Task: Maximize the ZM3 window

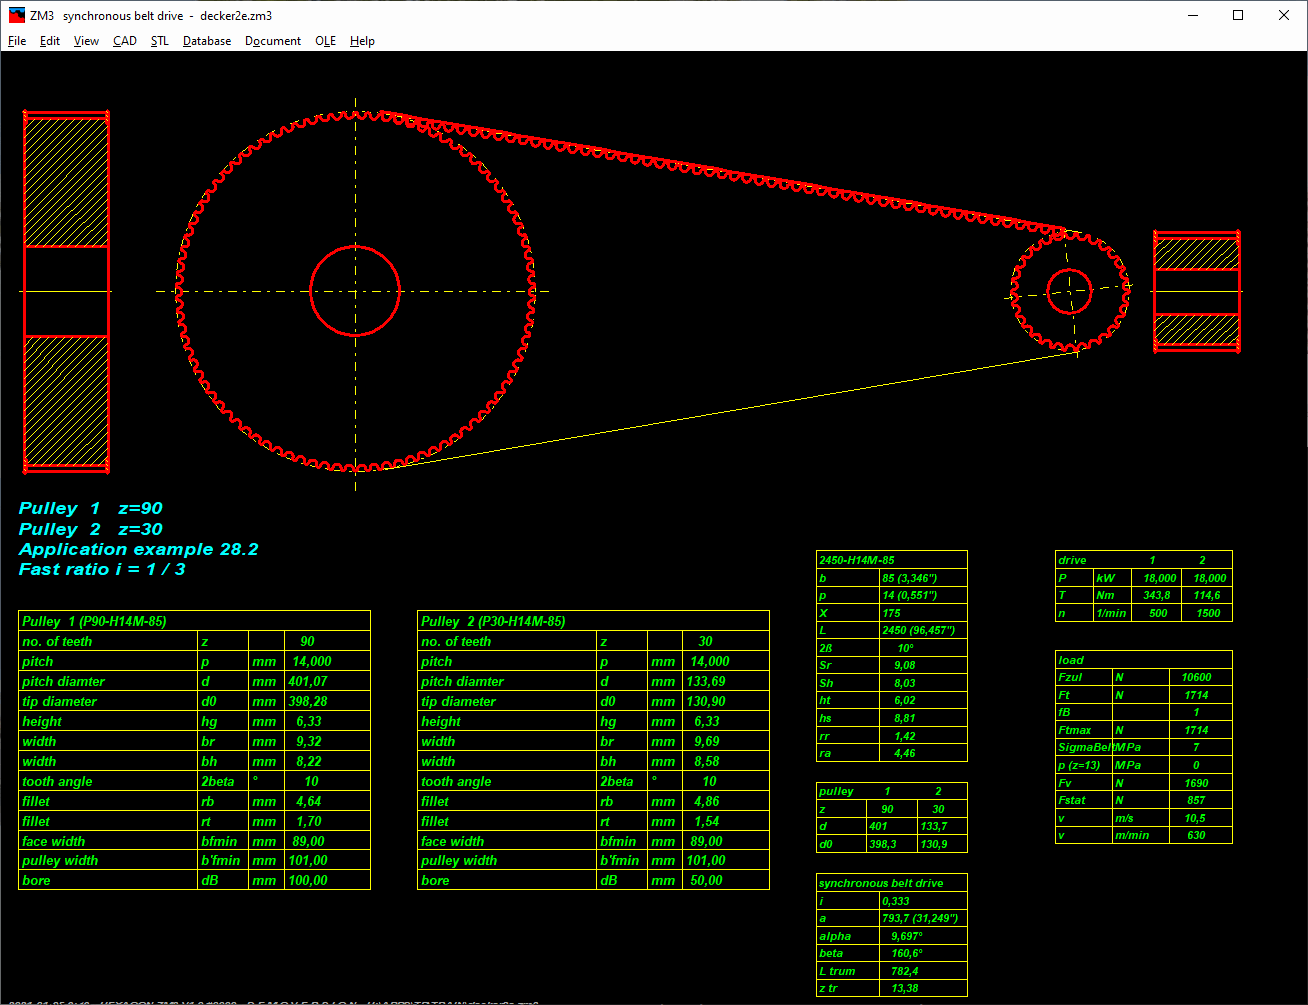Action: click(x=1238, y=15)
